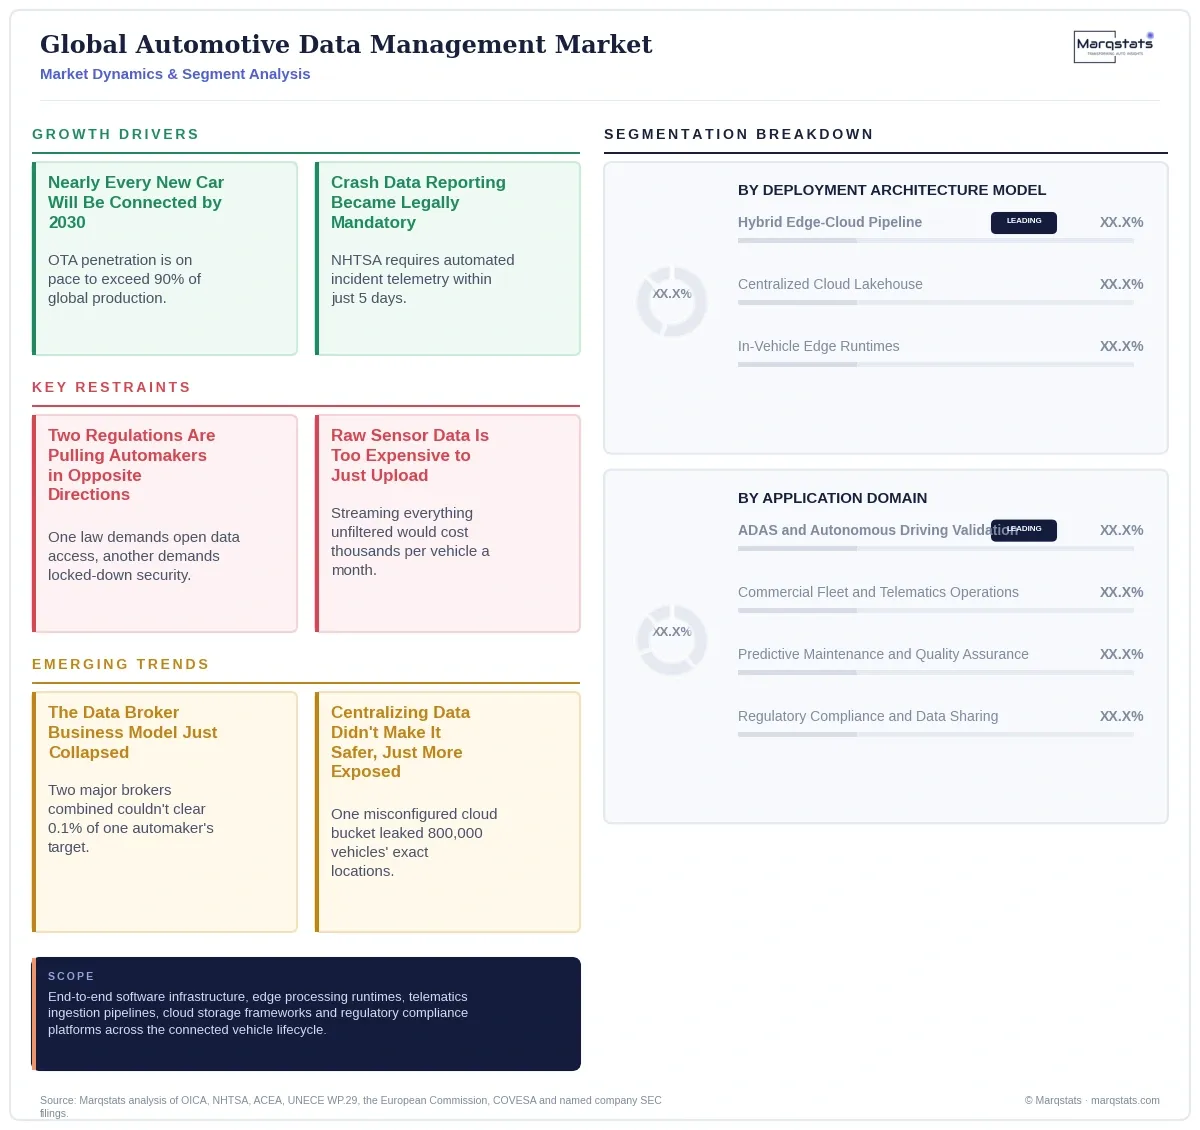Click 'One misconfigured cloud bucket leaked' text

tap(414, 842)
